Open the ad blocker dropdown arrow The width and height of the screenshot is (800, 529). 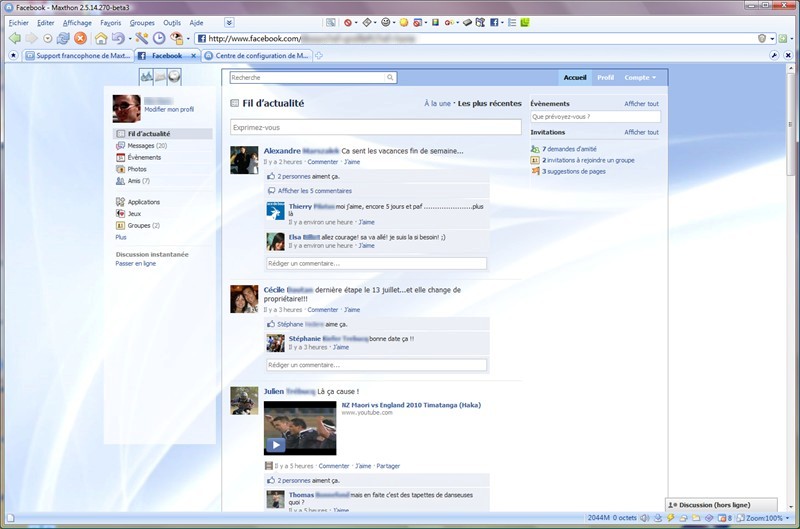(x=356, y=23)
